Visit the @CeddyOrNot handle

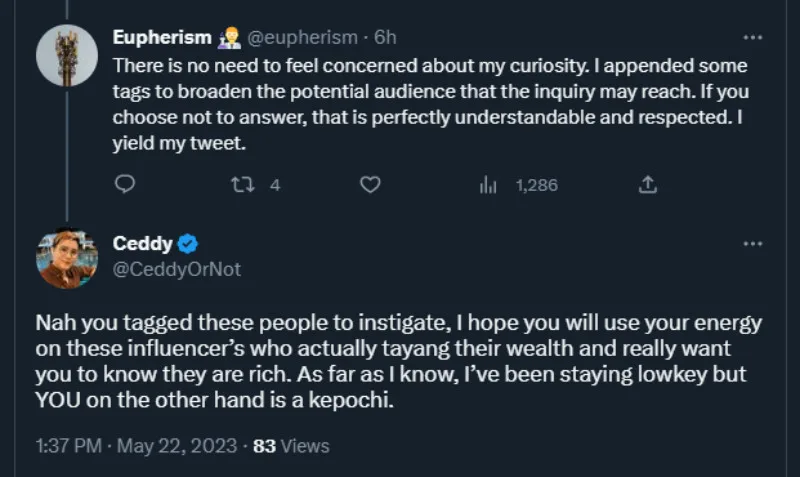click(x=177, y=269)
